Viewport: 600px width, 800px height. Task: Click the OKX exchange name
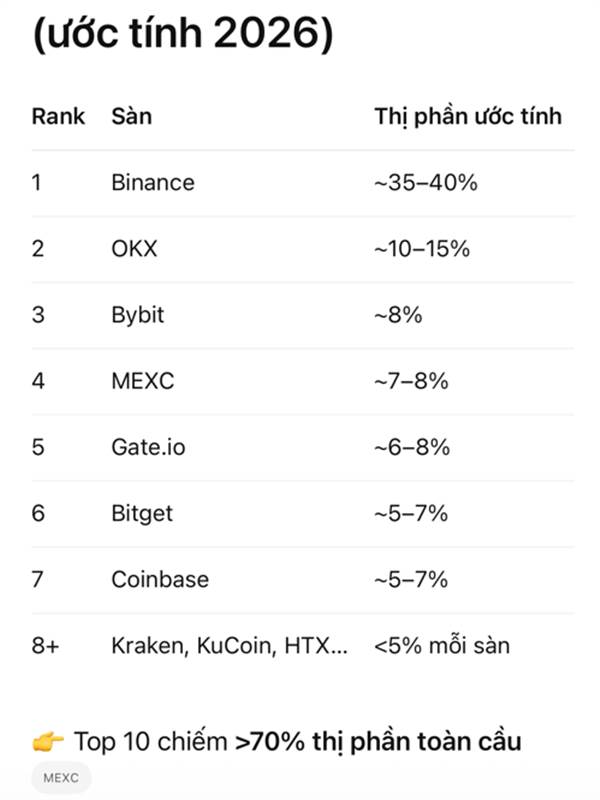pyautogui.click(x=134, y=249)
